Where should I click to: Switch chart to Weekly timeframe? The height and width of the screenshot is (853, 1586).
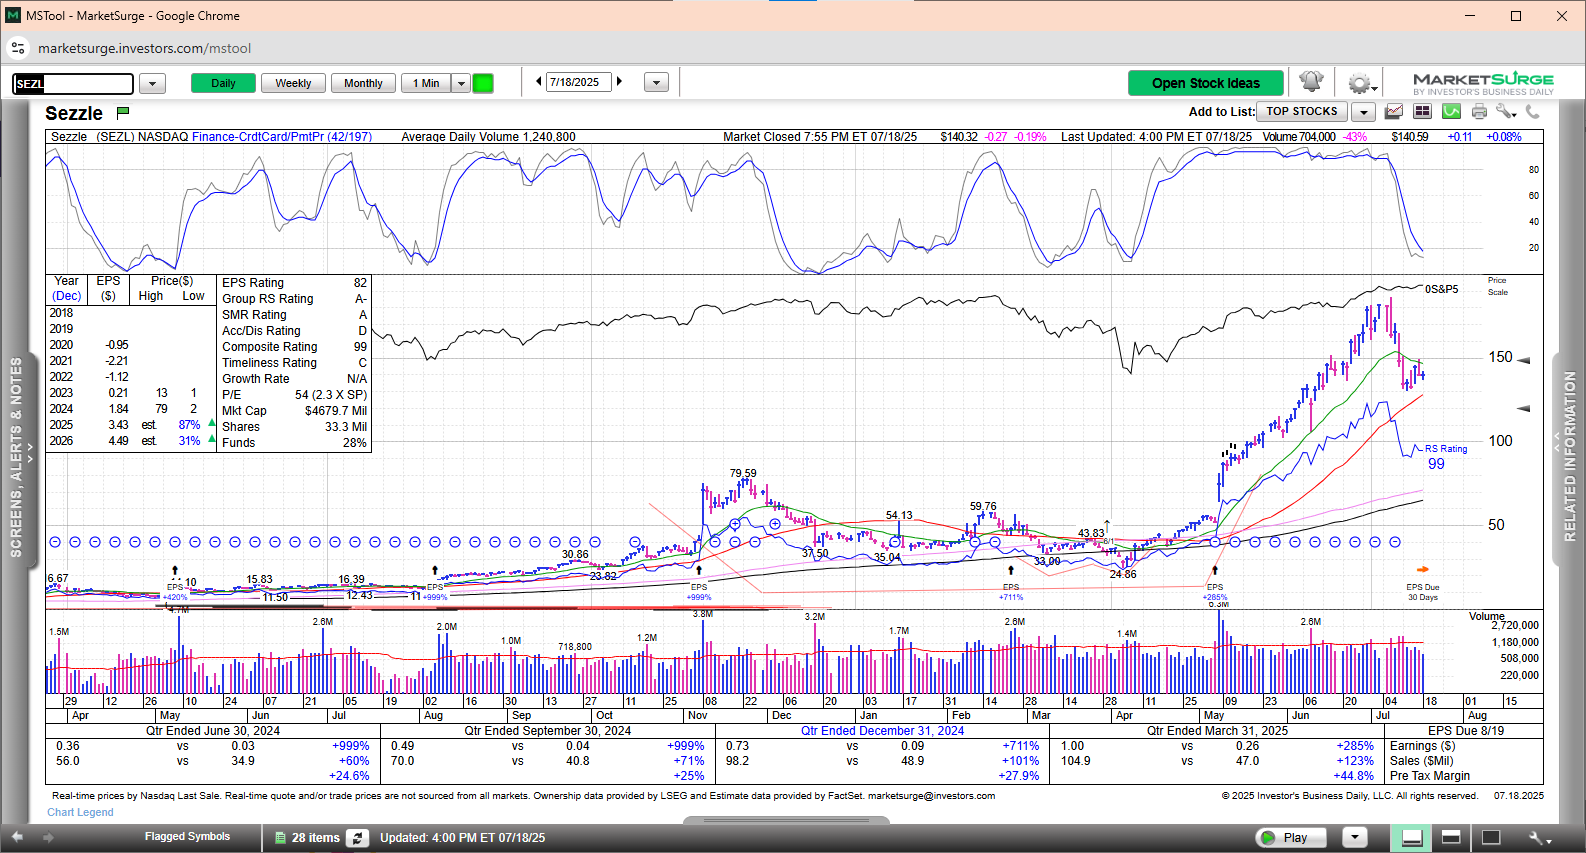293,83
